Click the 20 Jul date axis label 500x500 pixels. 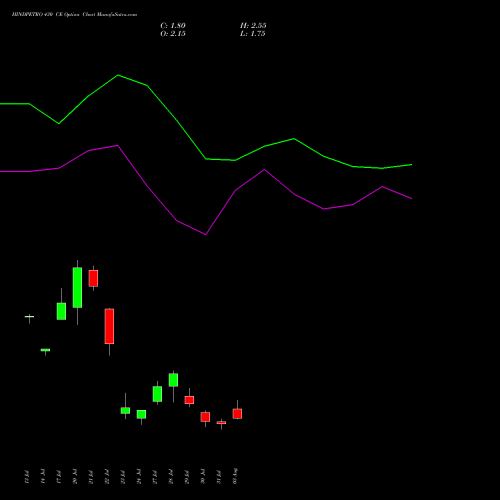coord(75,476)
